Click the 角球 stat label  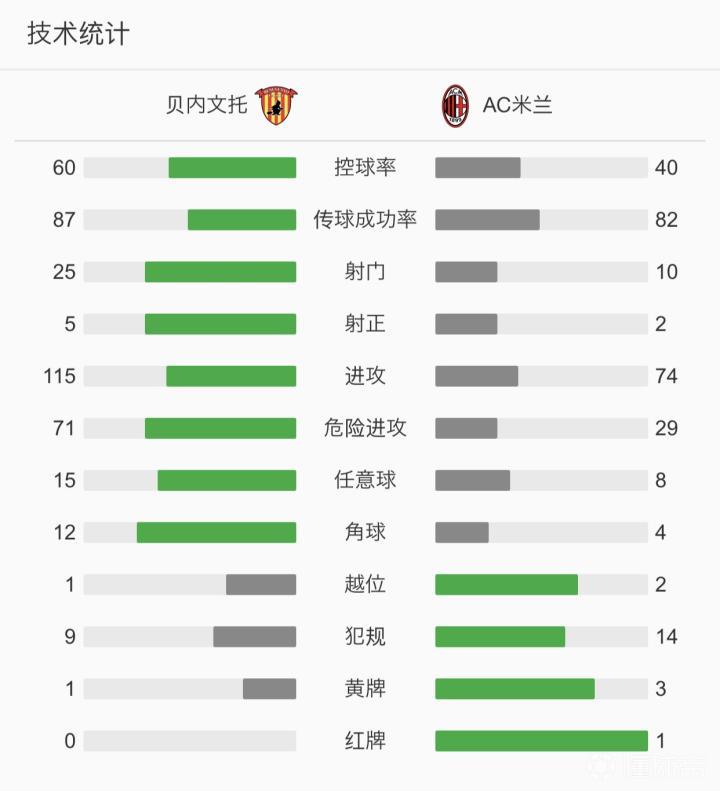(x=365, y=532)
